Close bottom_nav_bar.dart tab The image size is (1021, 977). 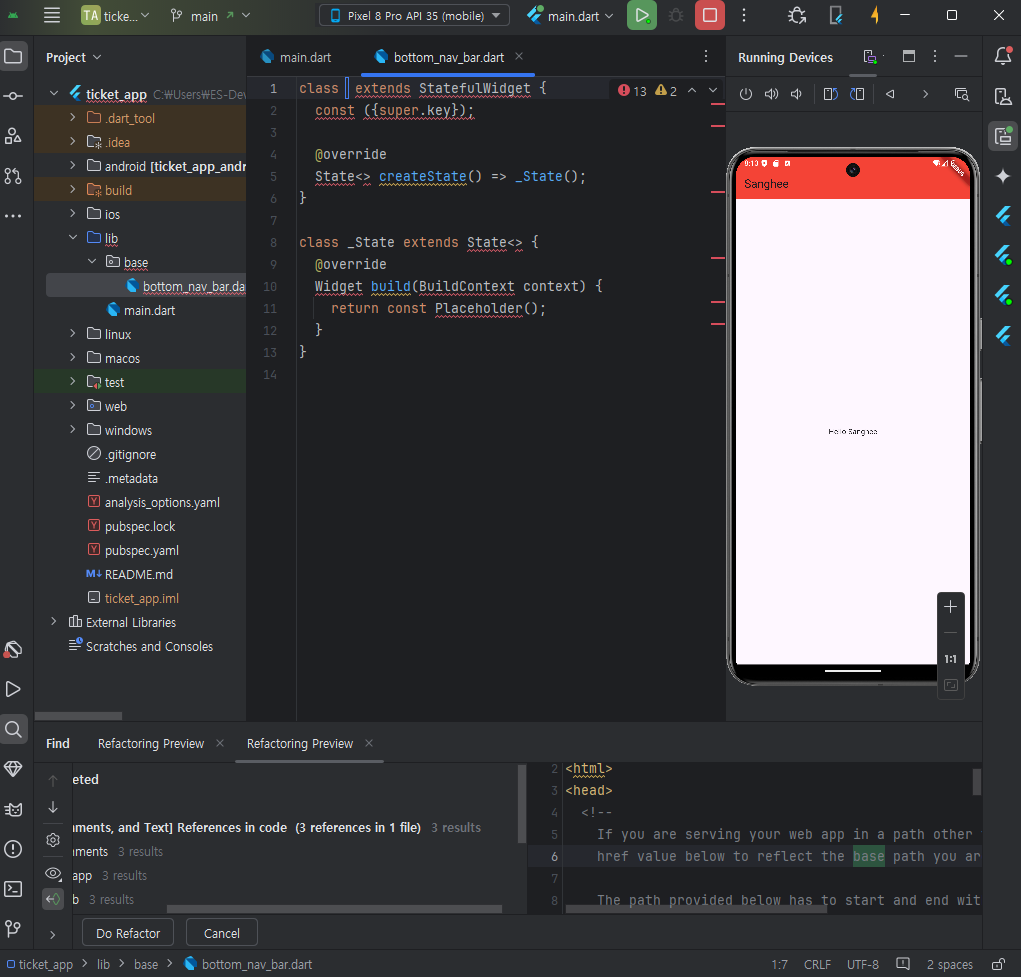519,57
